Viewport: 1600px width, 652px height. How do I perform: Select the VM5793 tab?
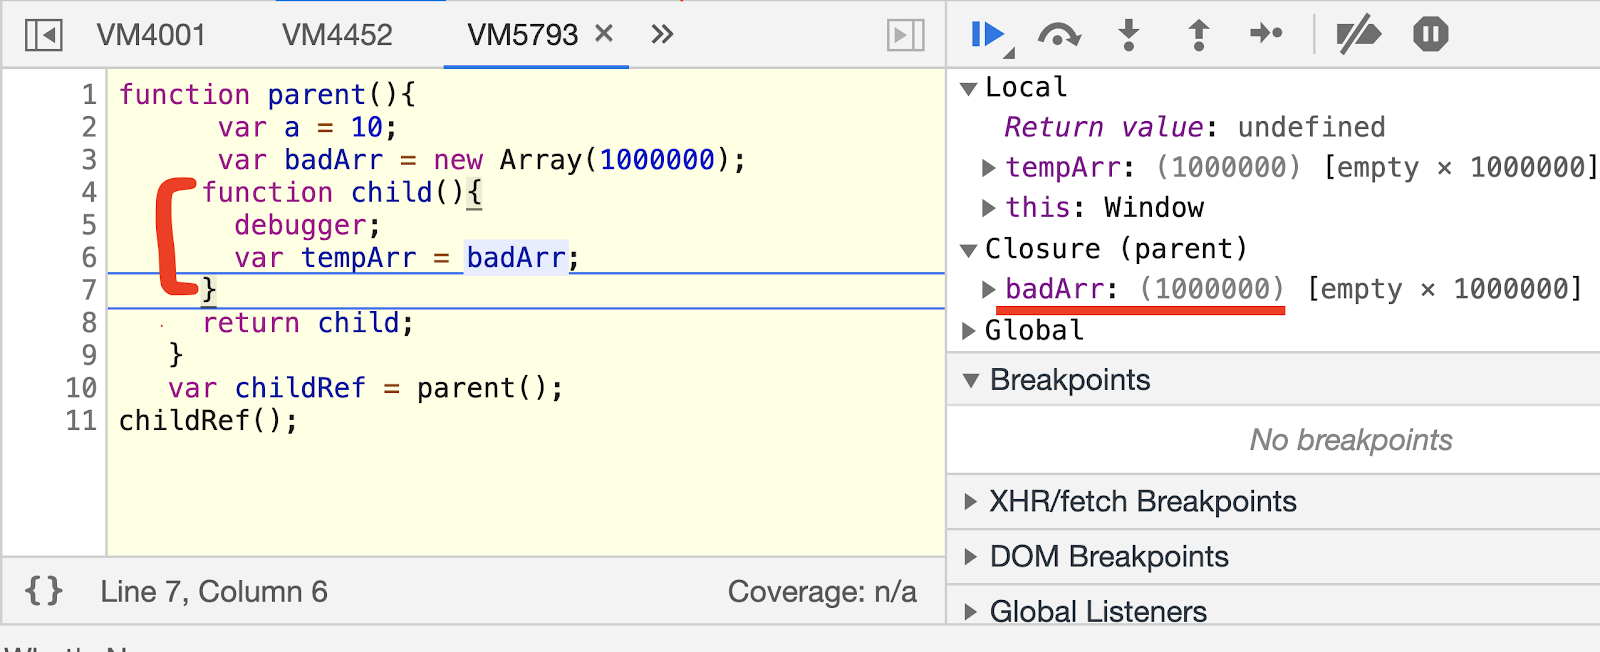tap(523, 35)
